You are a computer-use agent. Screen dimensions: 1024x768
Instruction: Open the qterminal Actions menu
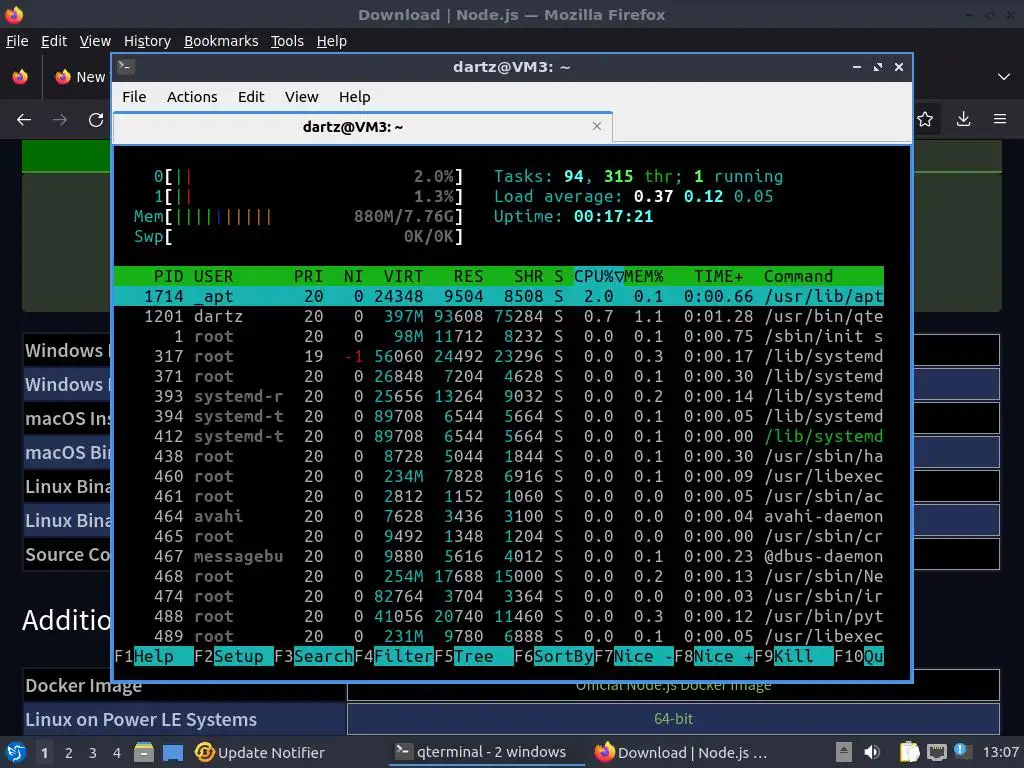pos(192,97)
